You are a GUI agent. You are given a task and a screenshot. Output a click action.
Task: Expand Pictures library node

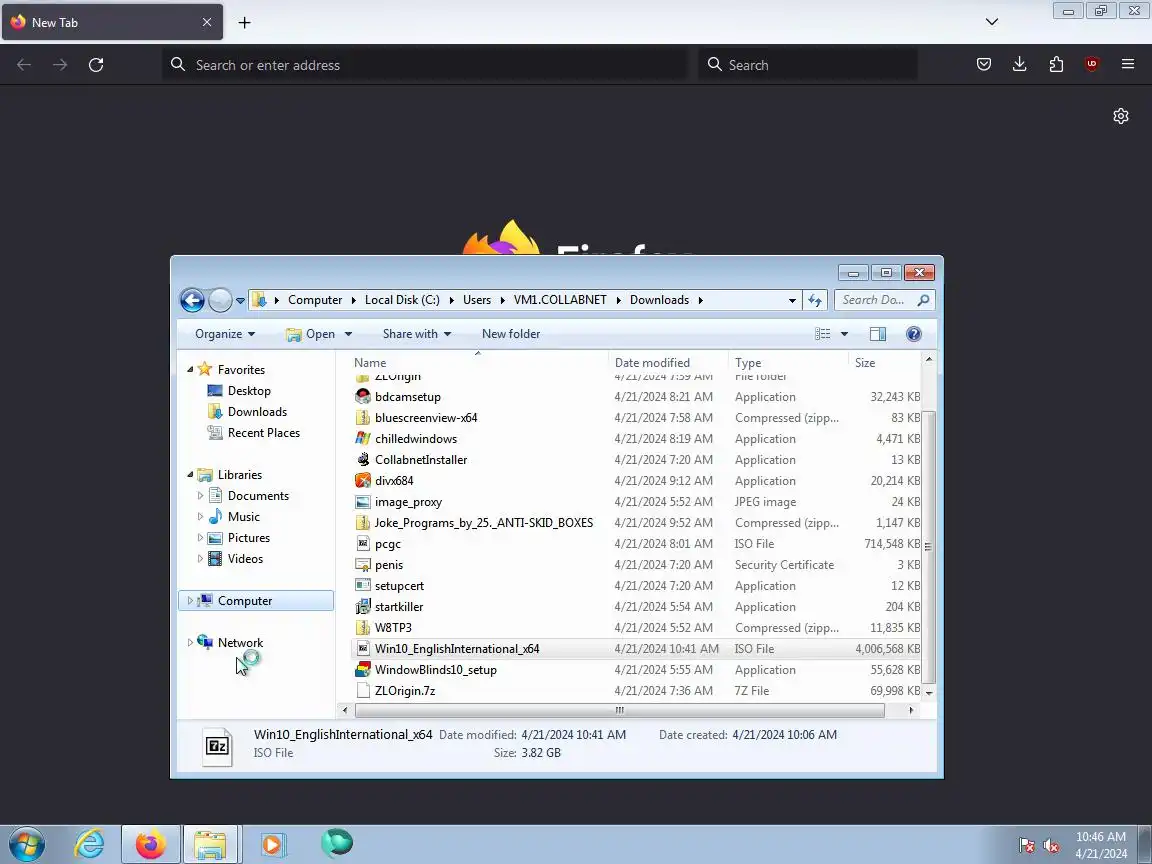[x=200, y=538]
